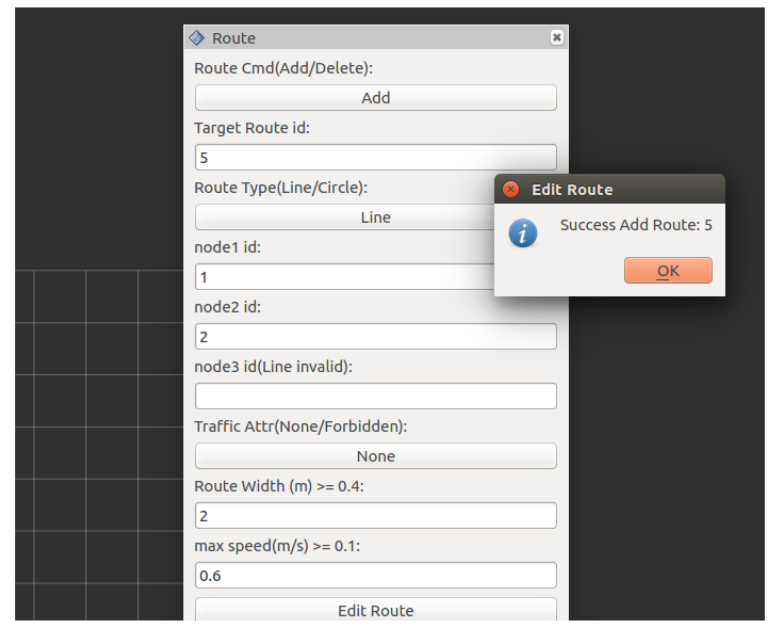Click the Edit Route button at the bottom

point(375,610)
